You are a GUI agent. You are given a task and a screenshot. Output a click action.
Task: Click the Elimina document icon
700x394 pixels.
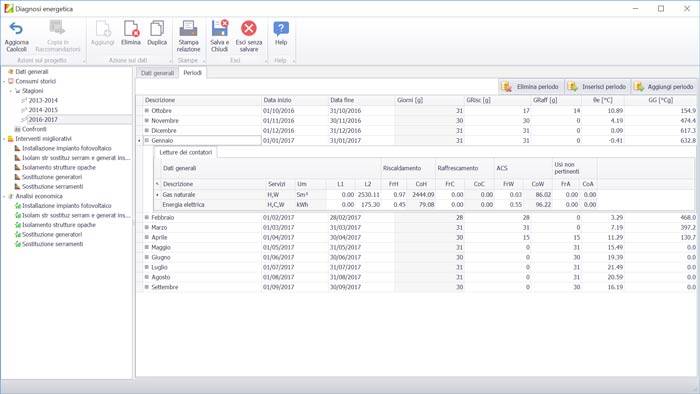tap(131, 29)
